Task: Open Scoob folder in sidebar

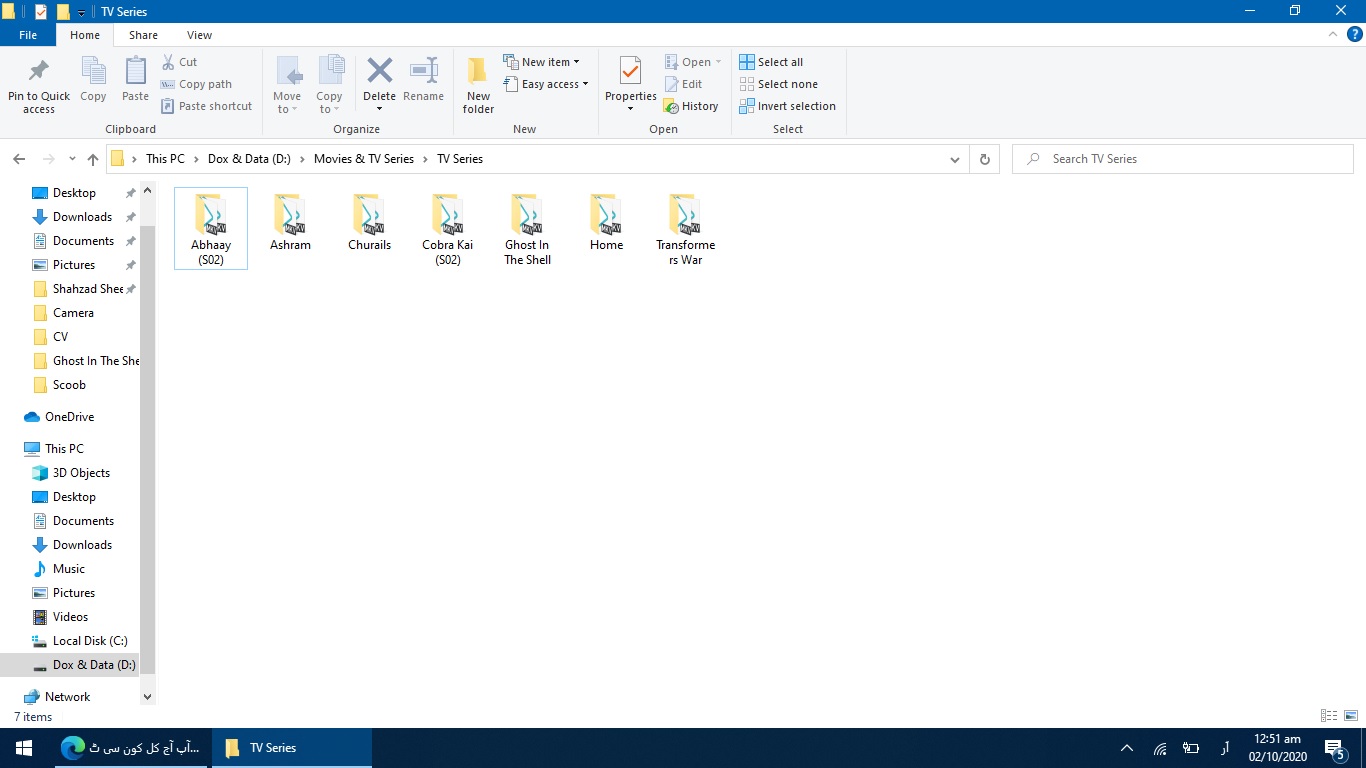Action: point(69,385)
